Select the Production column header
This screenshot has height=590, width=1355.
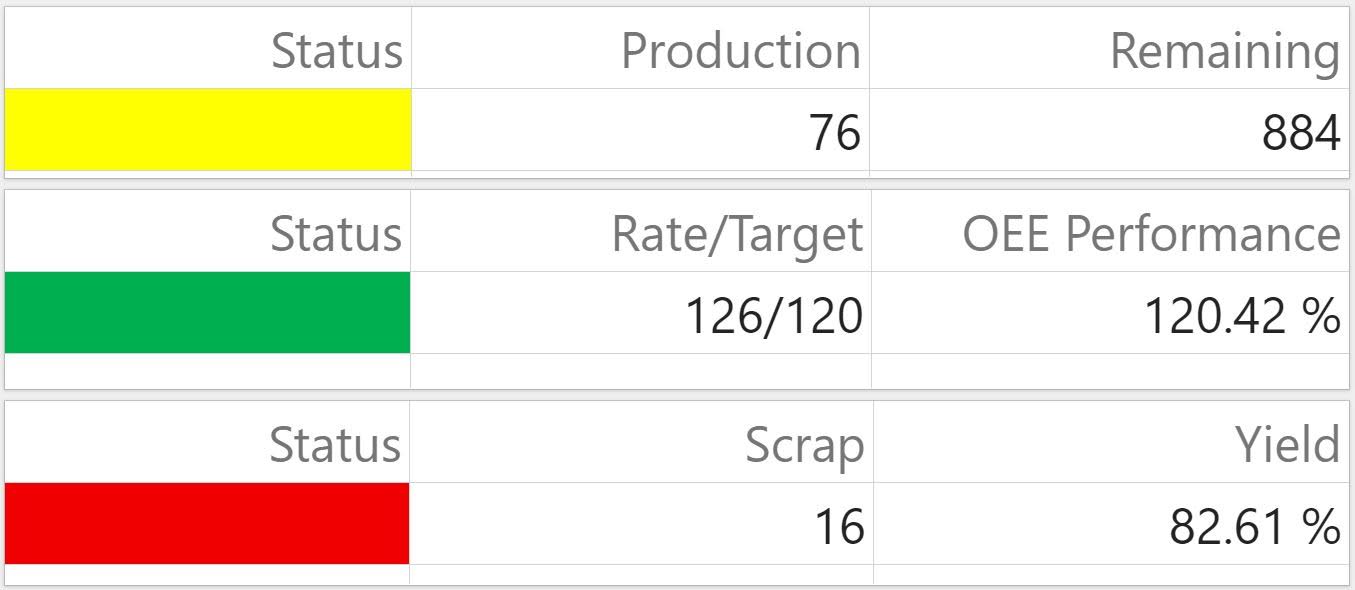click(x=740, y=50)
